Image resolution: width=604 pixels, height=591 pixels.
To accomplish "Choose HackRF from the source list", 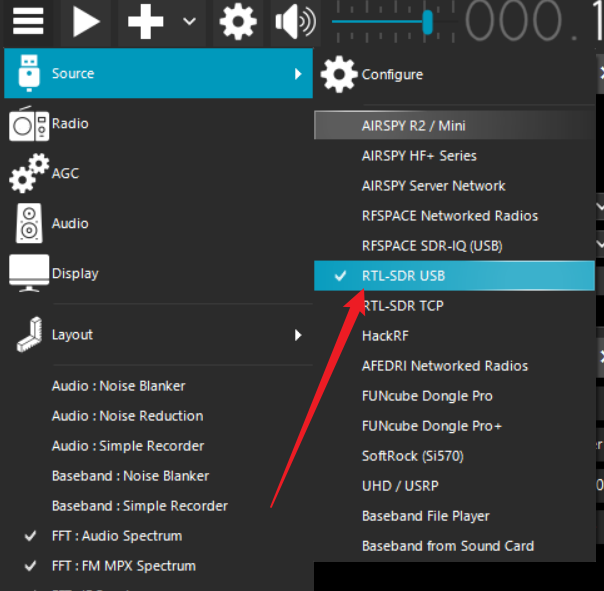I will pyautogui.click(x=385, y=336).
